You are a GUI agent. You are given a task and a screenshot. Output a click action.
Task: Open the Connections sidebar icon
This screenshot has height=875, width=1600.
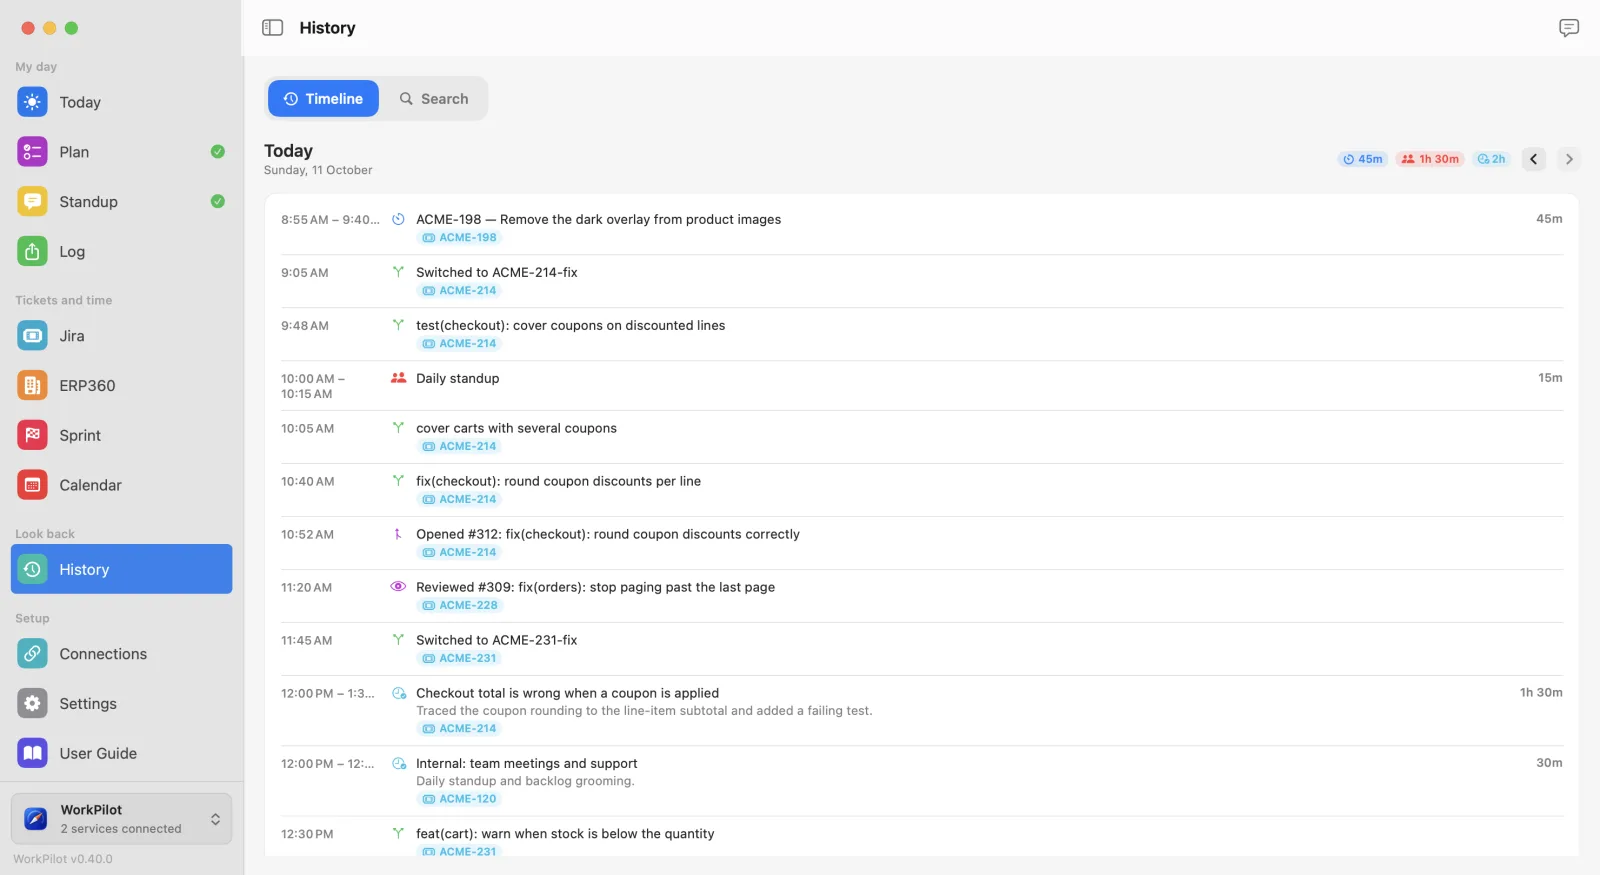(32, 654)
